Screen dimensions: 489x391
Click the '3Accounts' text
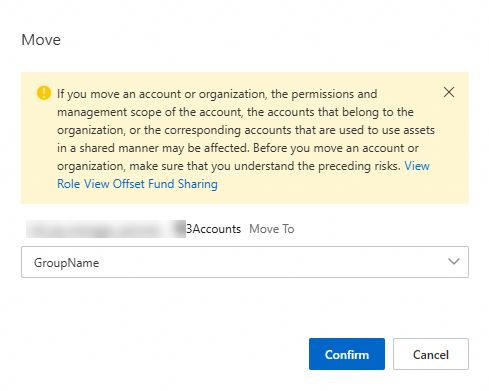[x=213, y=229]
